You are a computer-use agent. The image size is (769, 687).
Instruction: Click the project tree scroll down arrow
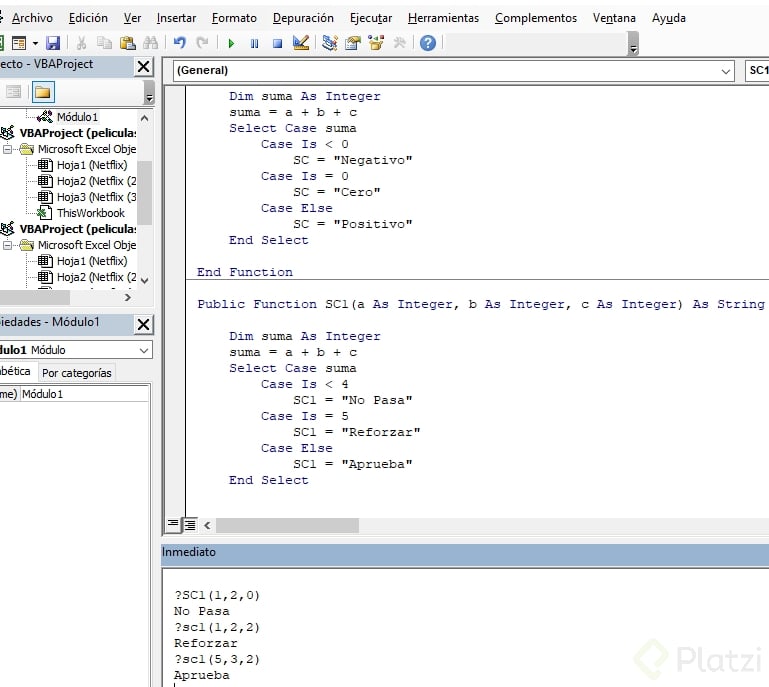point(144,280)
